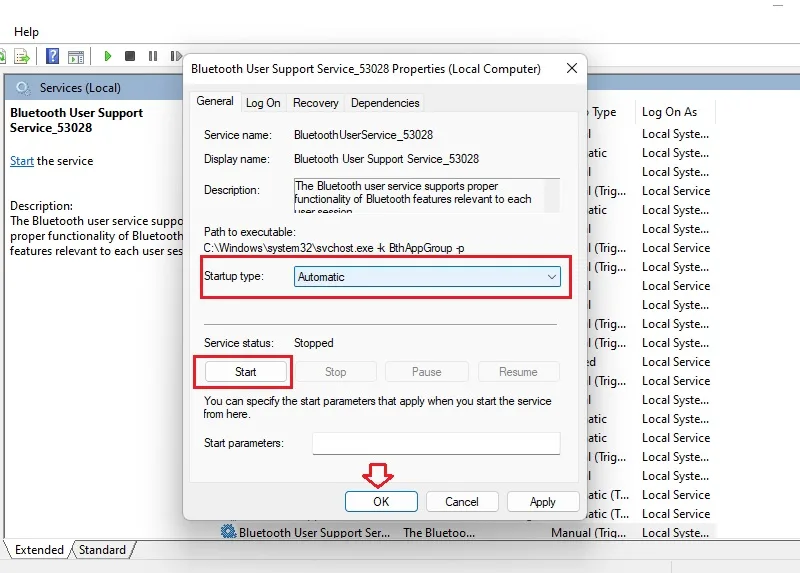Click the Description box scrollbar
The height and width of the screenshot is (573, 800).
pos(552,195)
